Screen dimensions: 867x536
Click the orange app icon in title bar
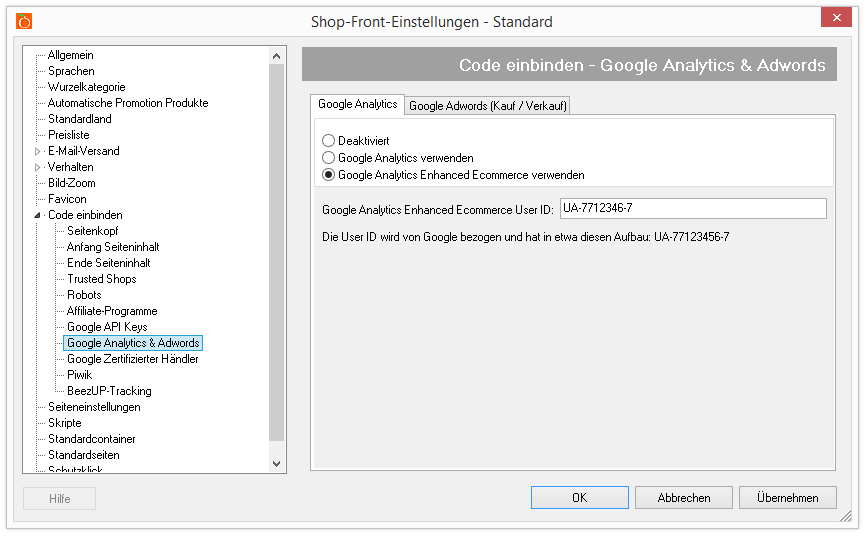coord(24,21)
